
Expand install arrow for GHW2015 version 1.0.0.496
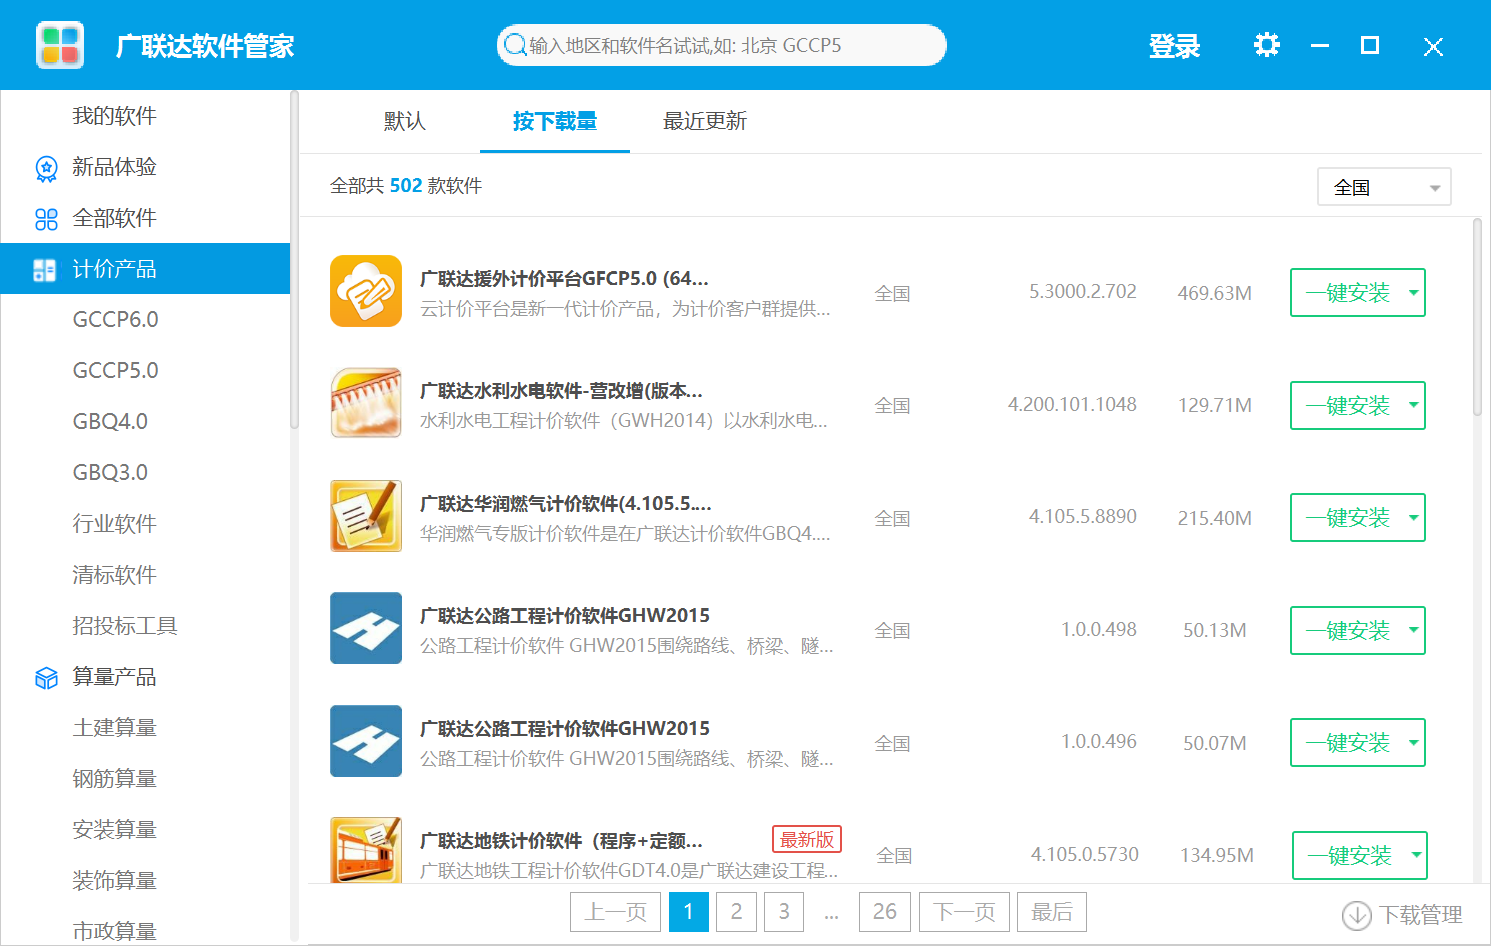click(x=1413, y=743)
